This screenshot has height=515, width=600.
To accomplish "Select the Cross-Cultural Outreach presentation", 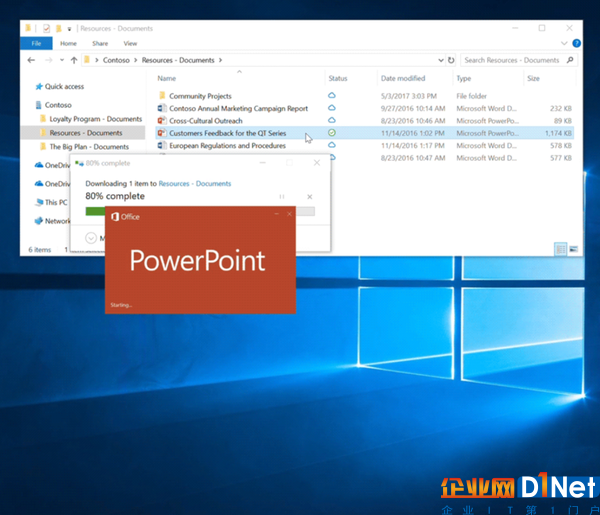I will 206,121.
